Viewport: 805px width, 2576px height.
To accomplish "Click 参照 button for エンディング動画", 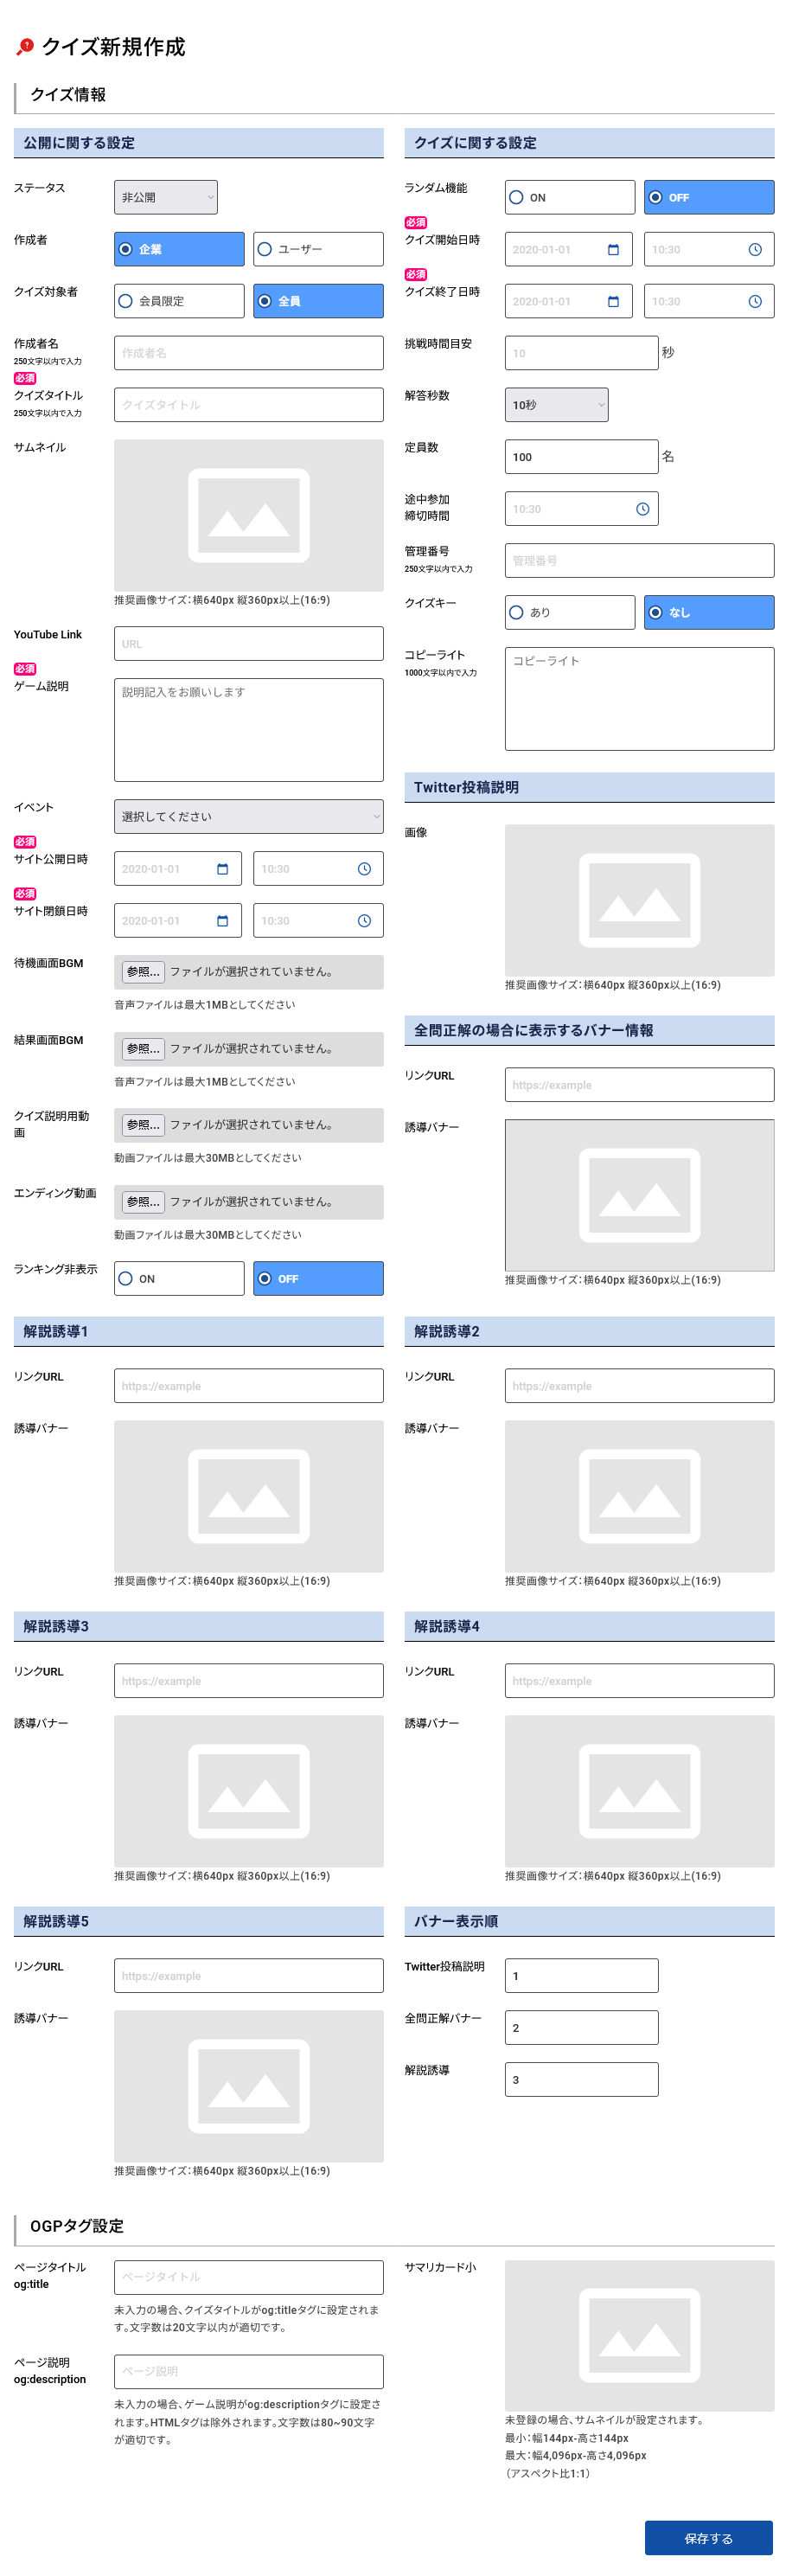I will (x=143, y=1202).
